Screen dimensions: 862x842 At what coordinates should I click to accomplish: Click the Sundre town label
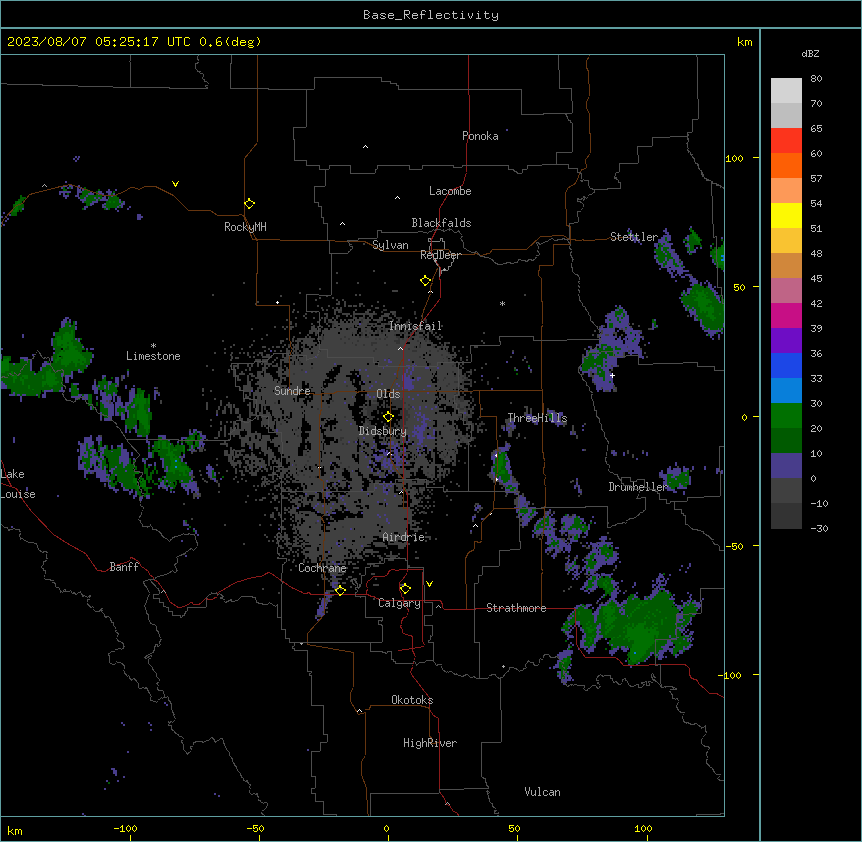(x=292, y=391)
